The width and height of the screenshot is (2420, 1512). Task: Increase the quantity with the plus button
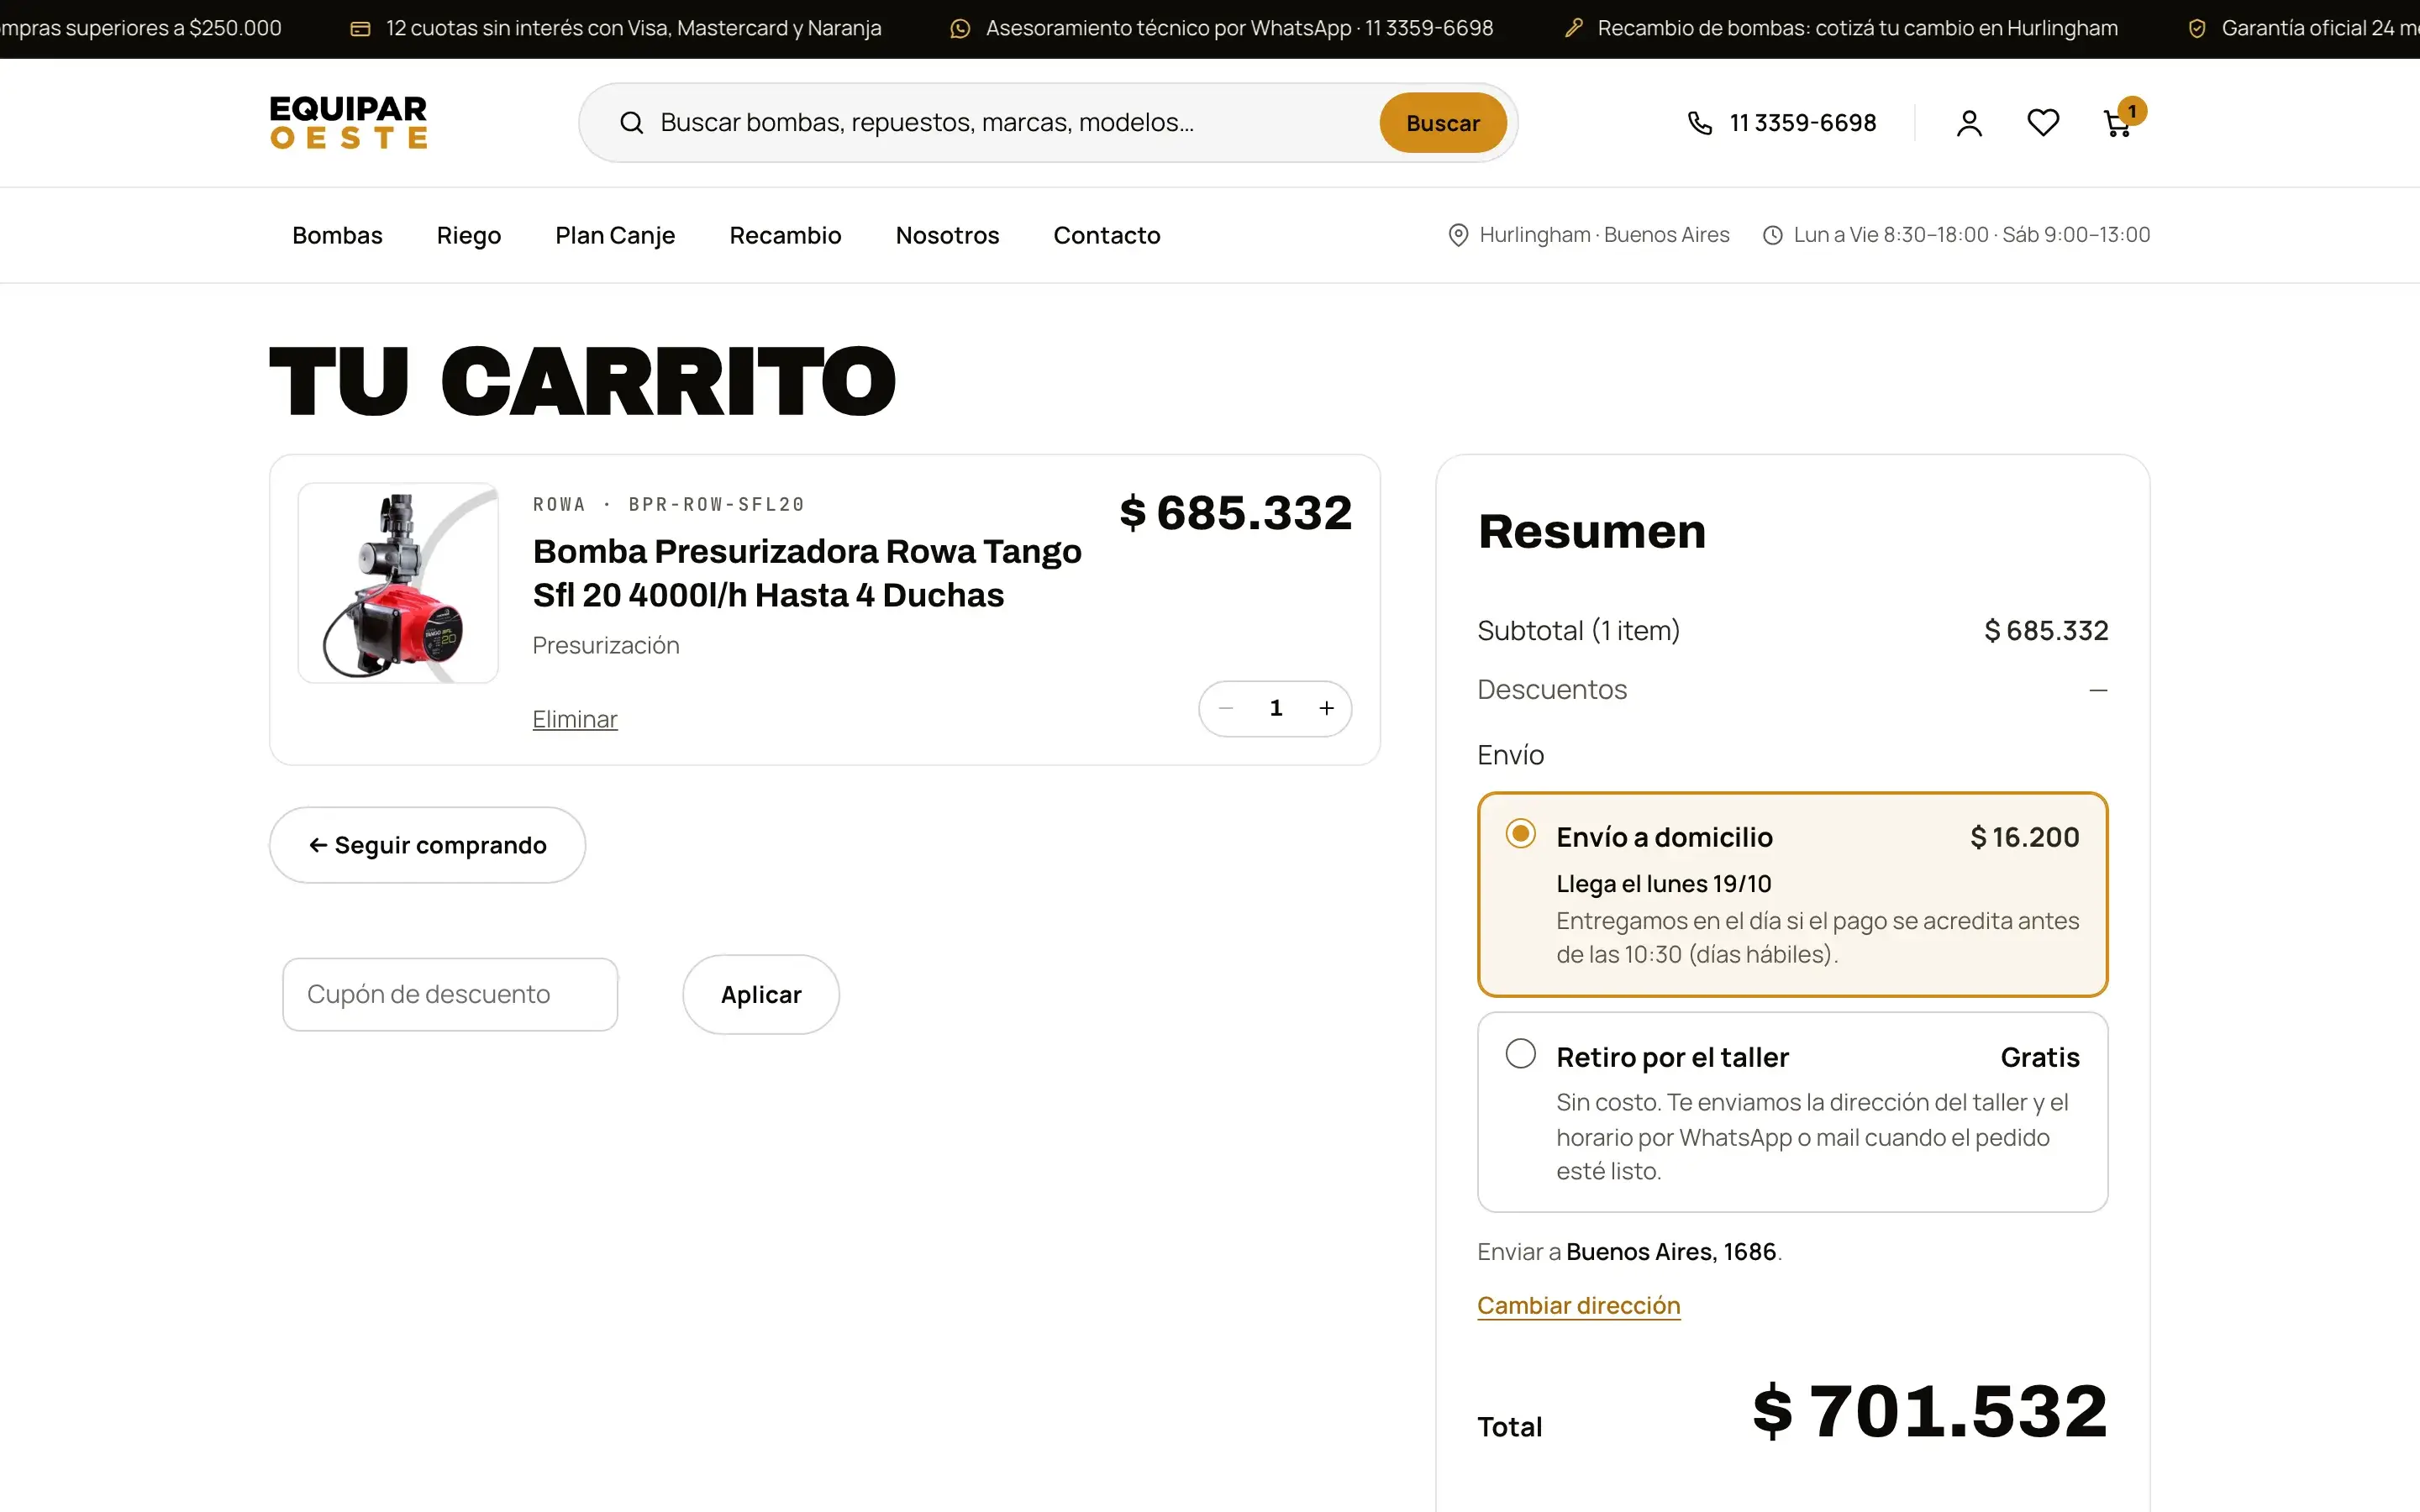tap(1326, 708)
